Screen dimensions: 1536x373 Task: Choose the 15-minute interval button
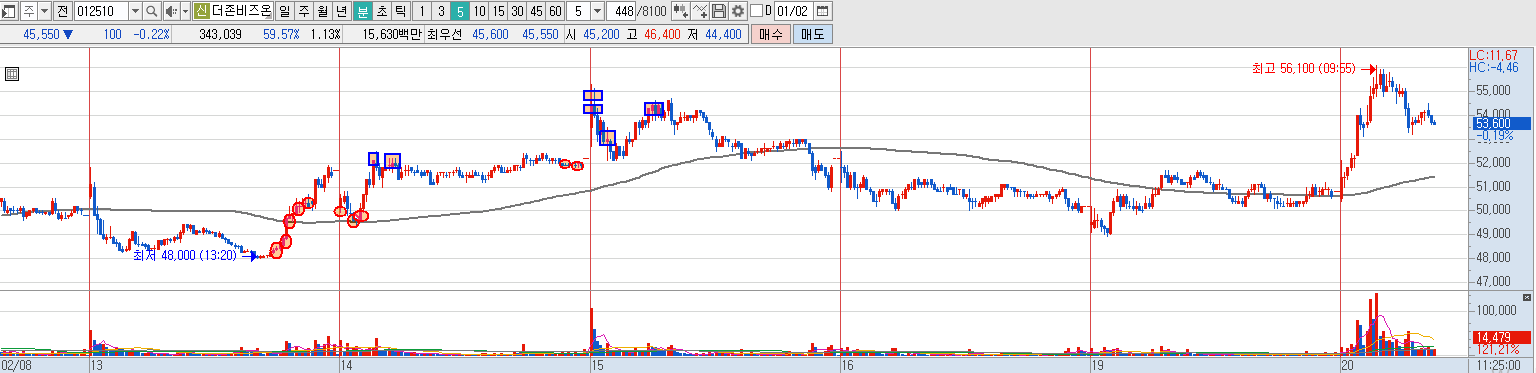coord(498,11)
